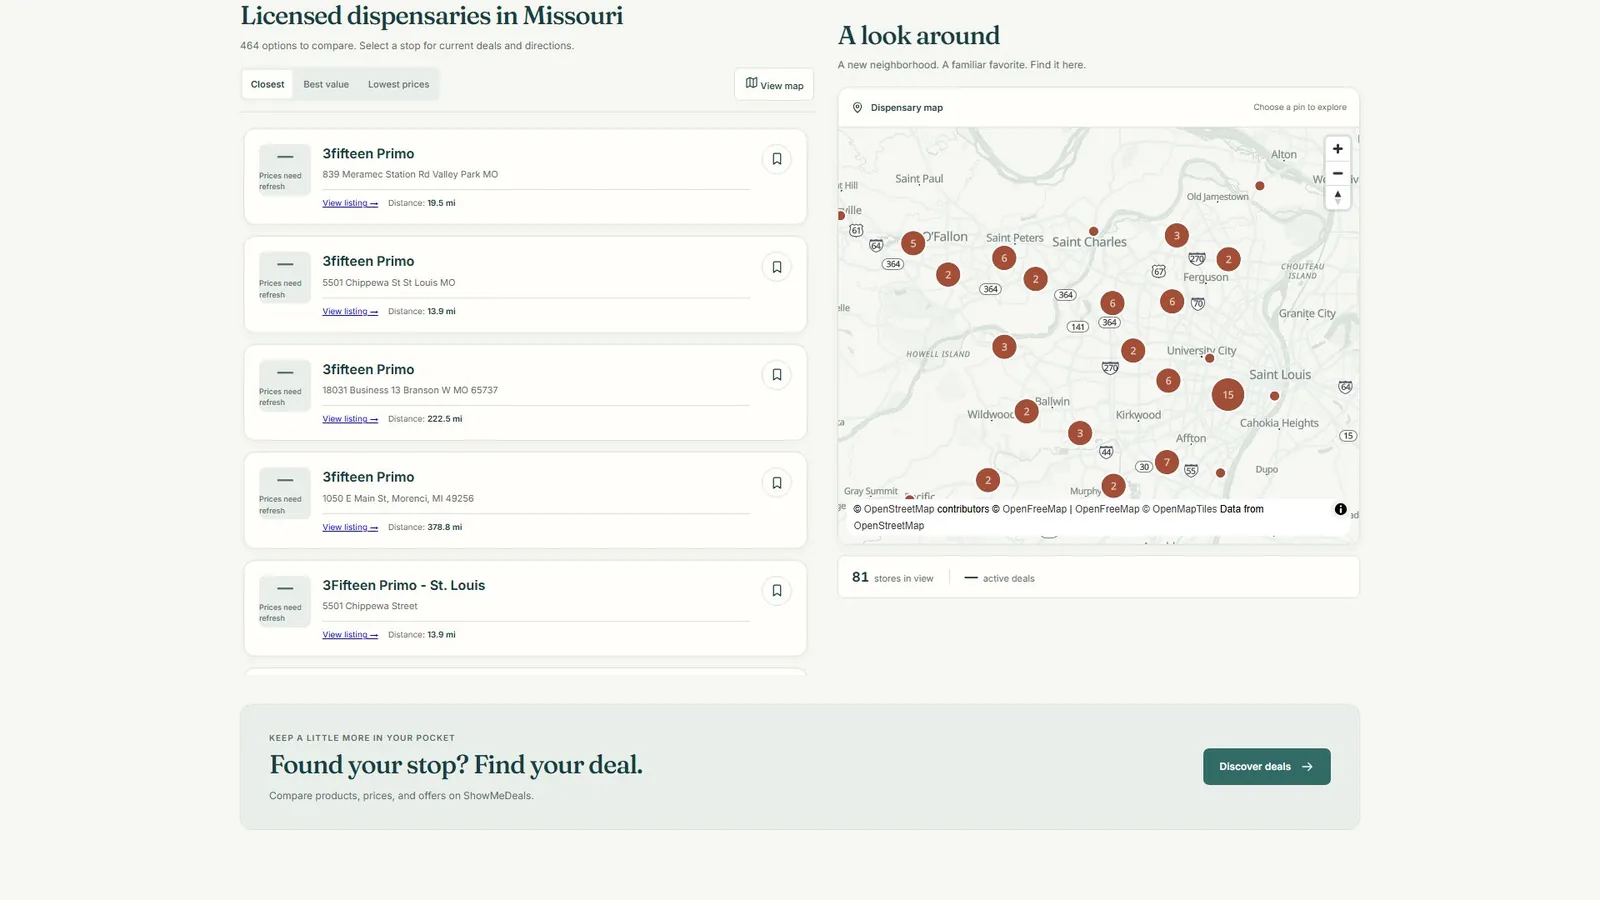Click the '222.5 mi' distance value
1600x900 pixels.
coord(445,419)
